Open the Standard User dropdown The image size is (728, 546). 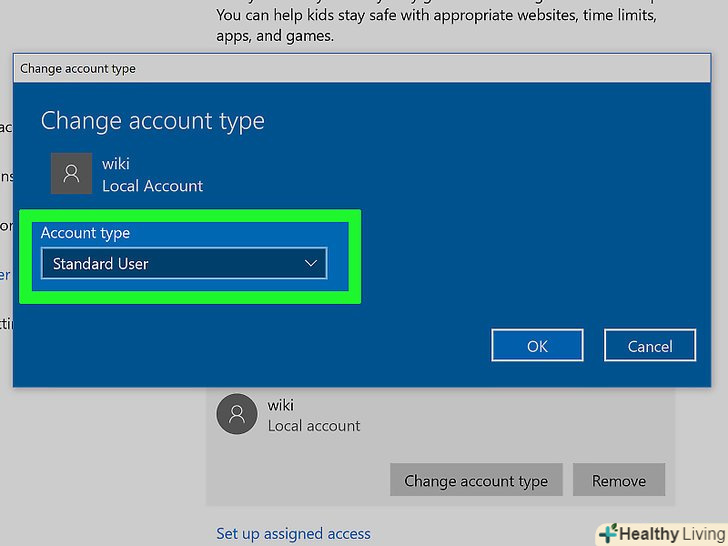coord(183,264)
